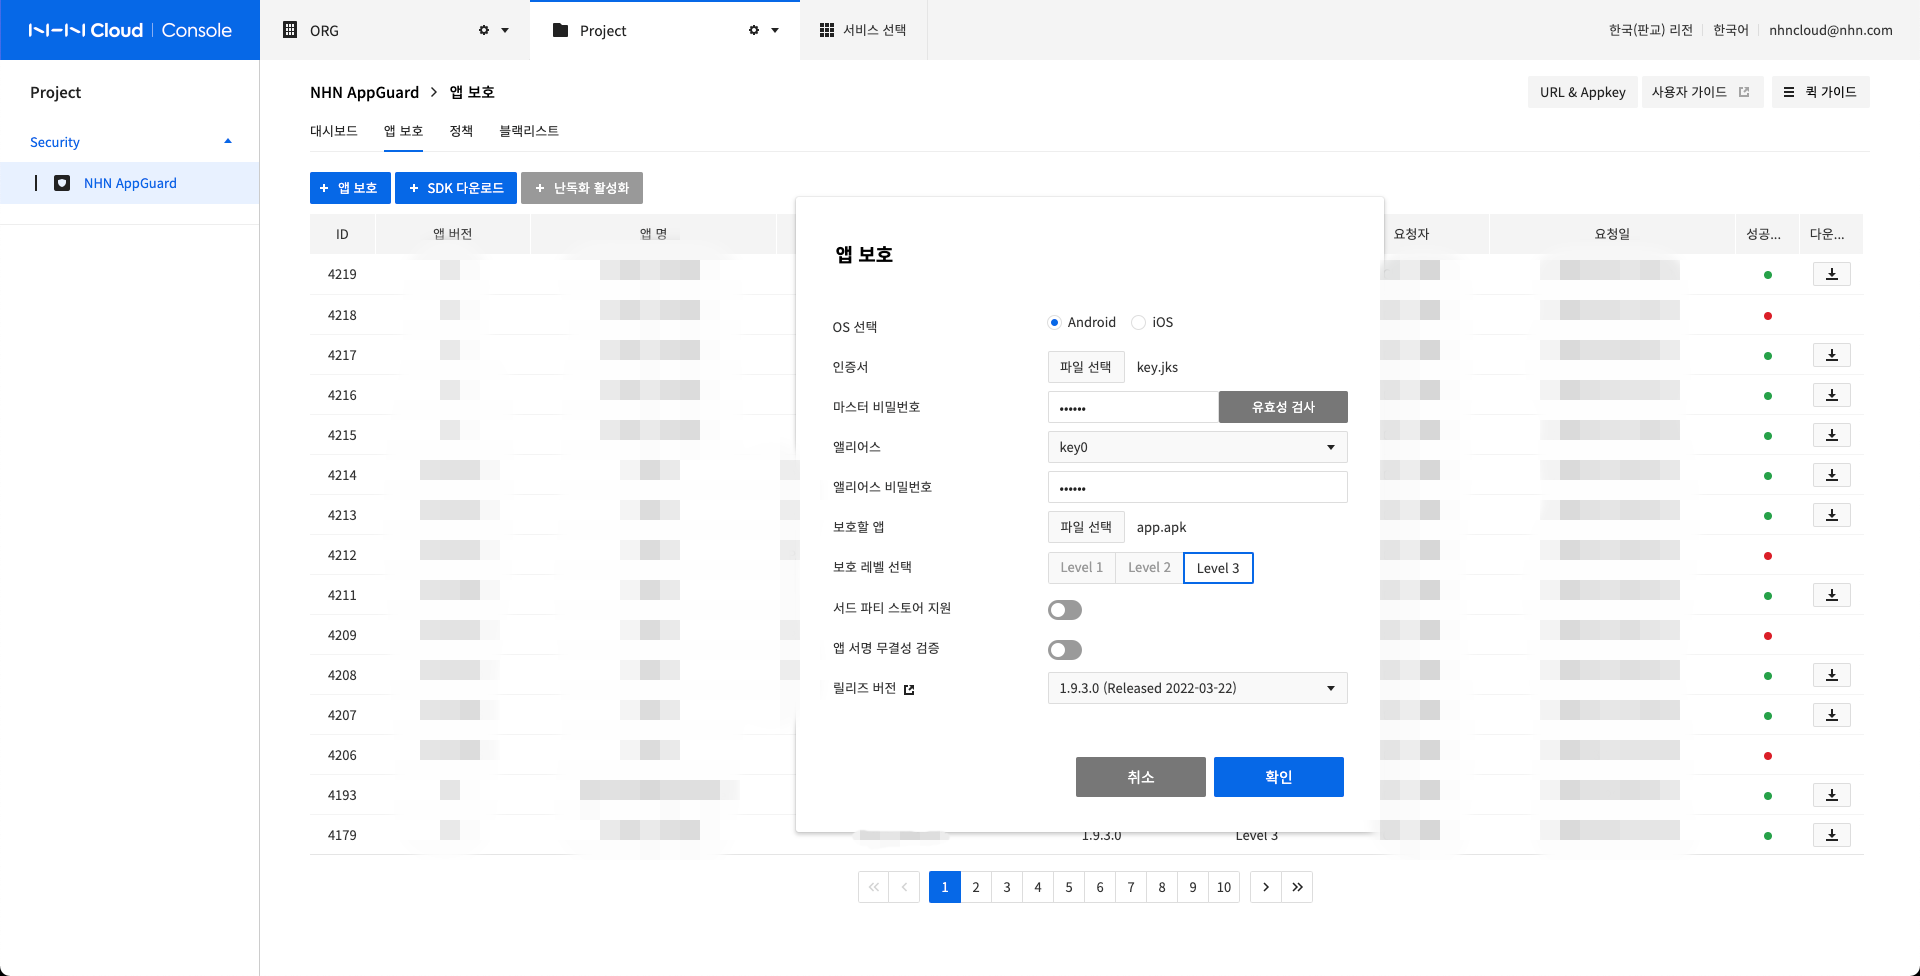1920x976 pixels.
Task: Select Android OS radio button
Action: 1054,322
